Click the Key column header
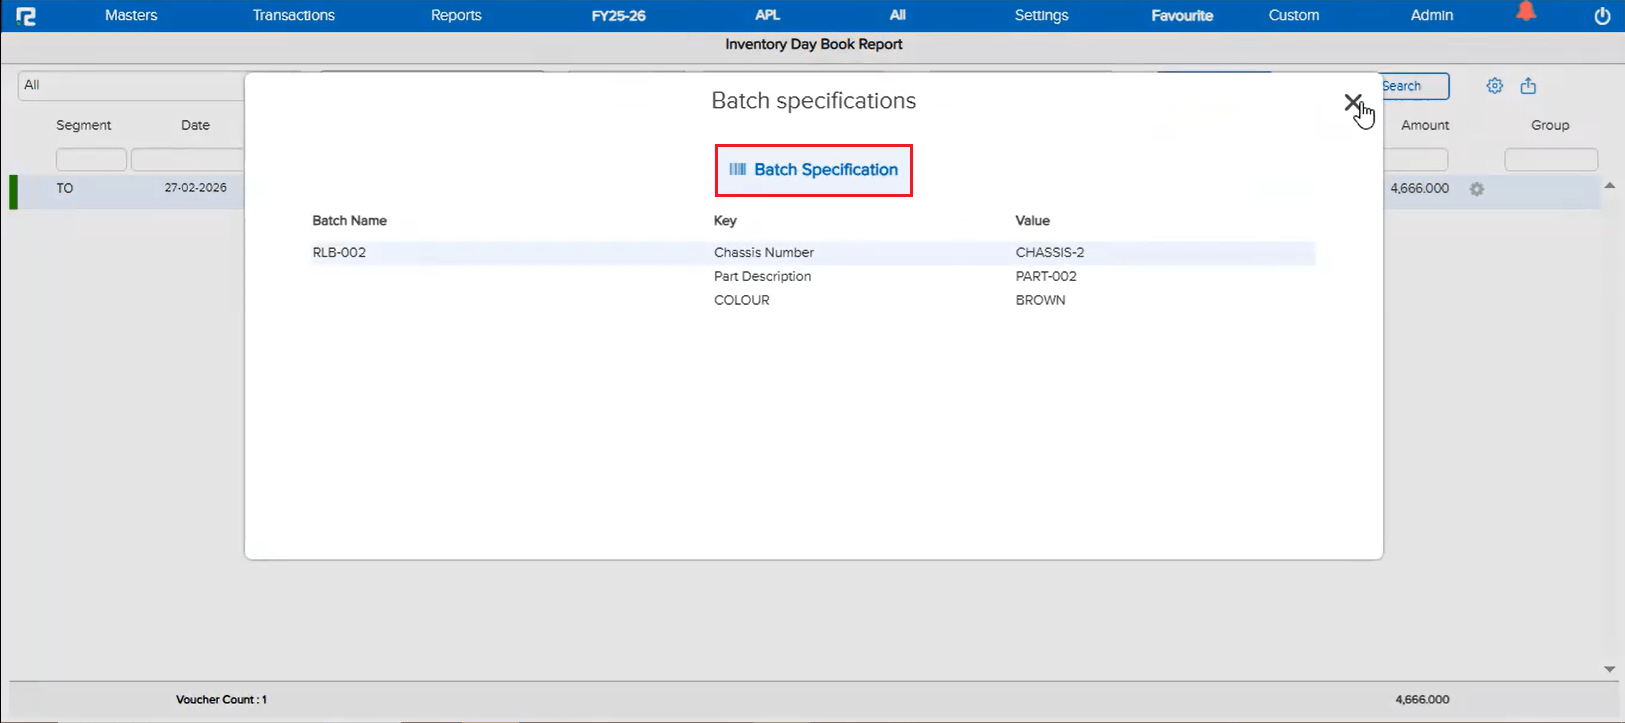The height and width of the screenshot is (723, 1625). [725, 220]
